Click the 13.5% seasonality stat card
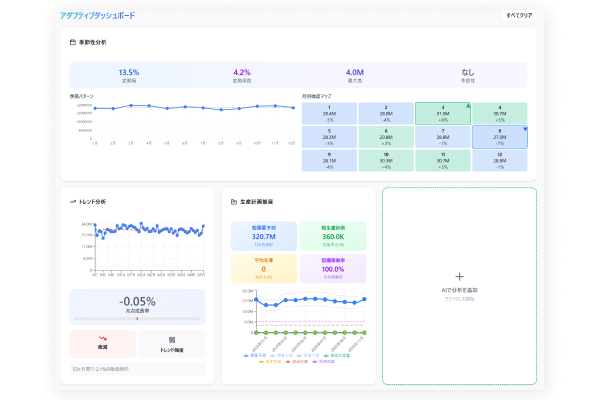This screenshot has height=400, width=600. [x=128, y=75]
